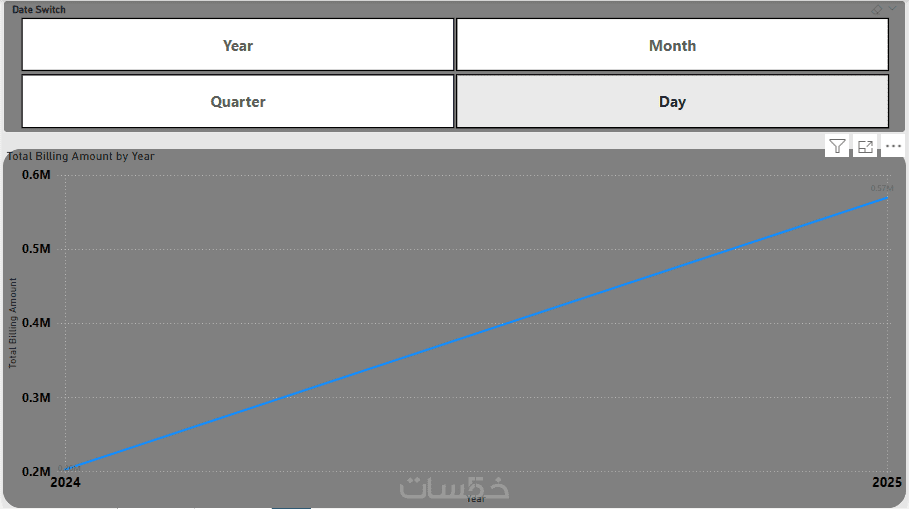Click the Date Switch slicer header

(39, 9)
